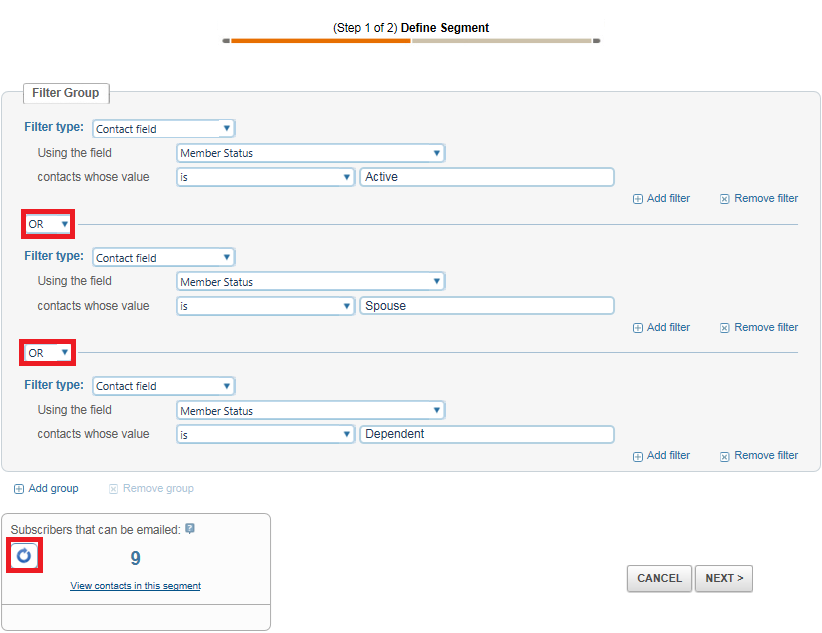This screenshot has width=822, height=633.
Task: Remove the filter with value Dependent
Action: 758,455
